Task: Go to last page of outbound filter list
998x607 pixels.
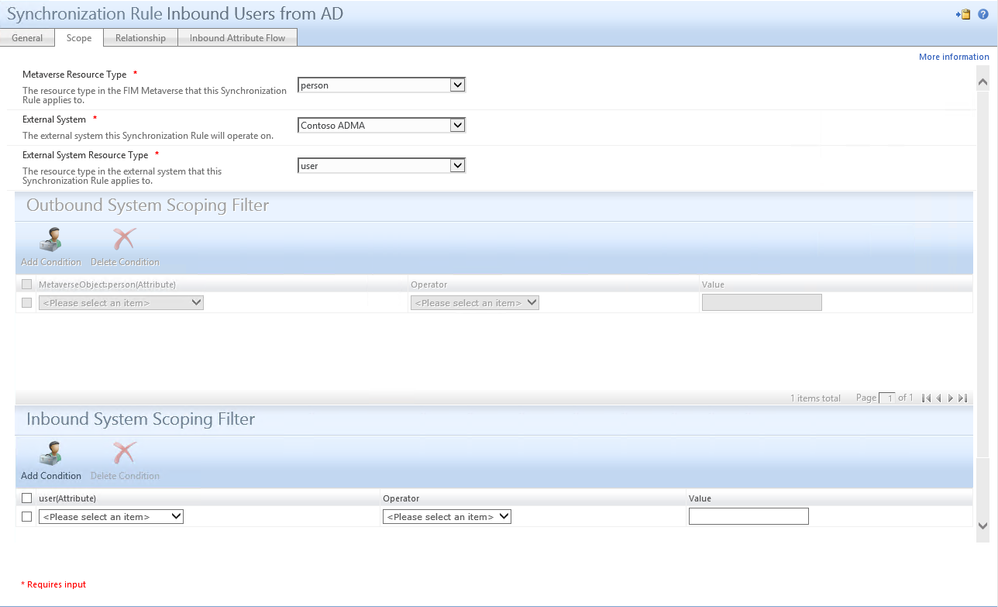Action: click(x=962, y=397)
